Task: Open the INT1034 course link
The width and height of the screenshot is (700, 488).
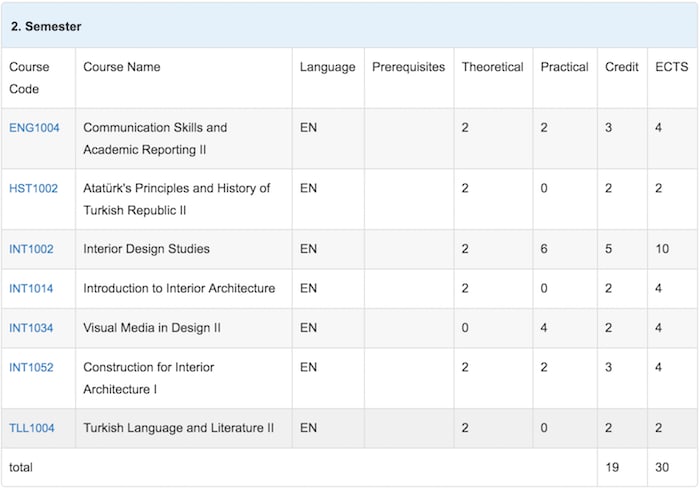Action: pos(31,328)
